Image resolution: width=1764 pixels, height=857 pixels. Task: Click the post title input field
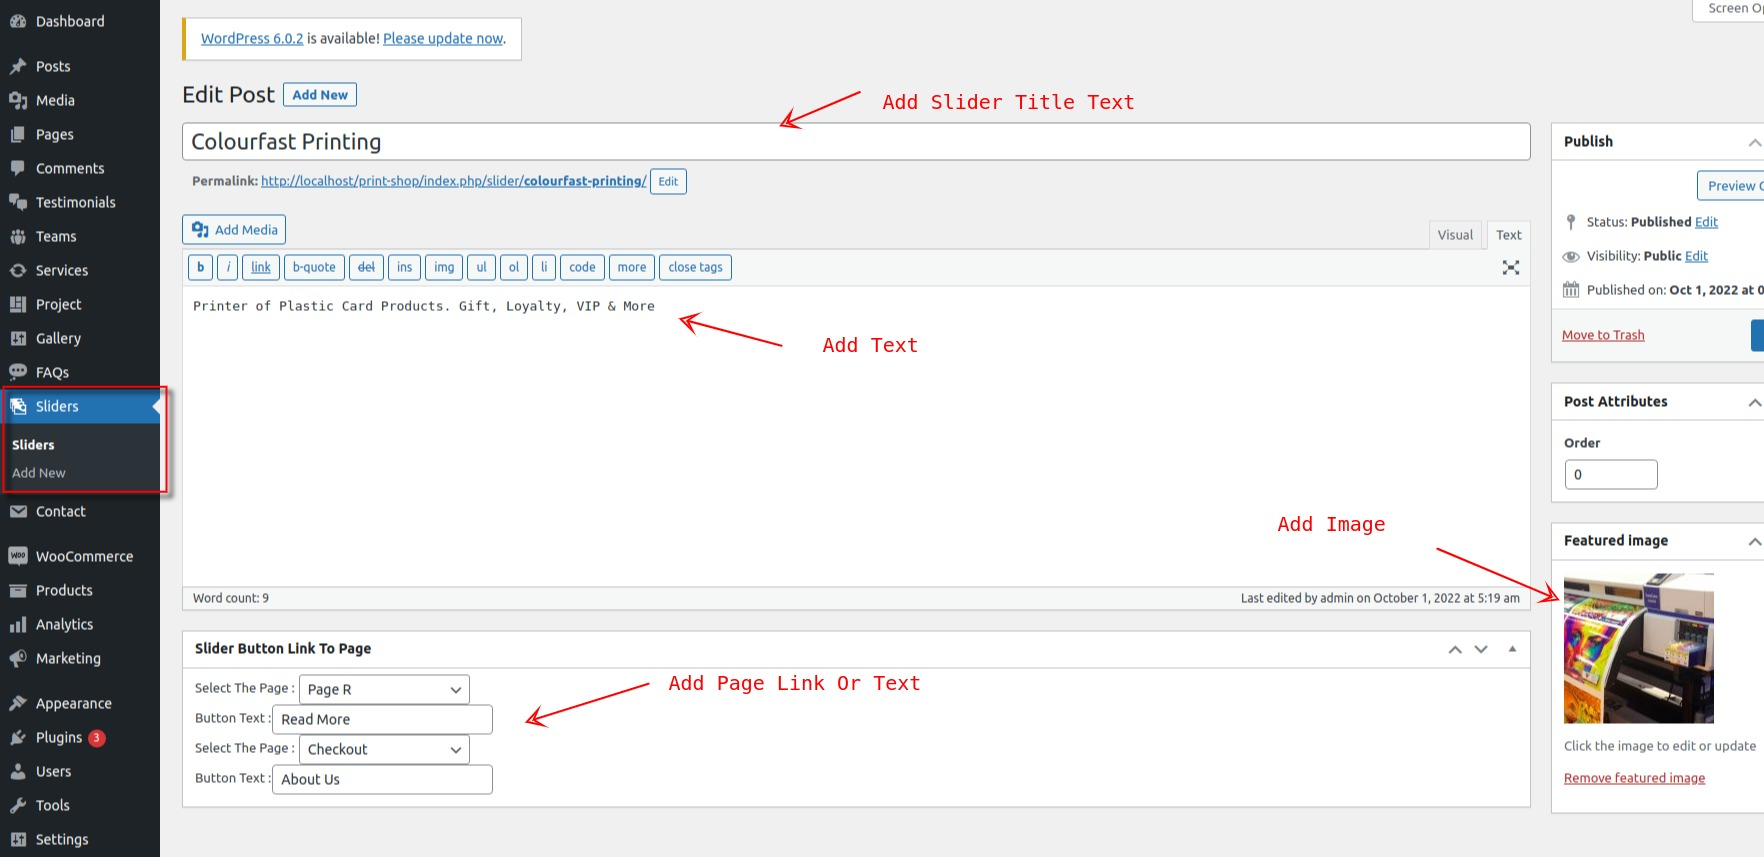click(x=856, y=142)
